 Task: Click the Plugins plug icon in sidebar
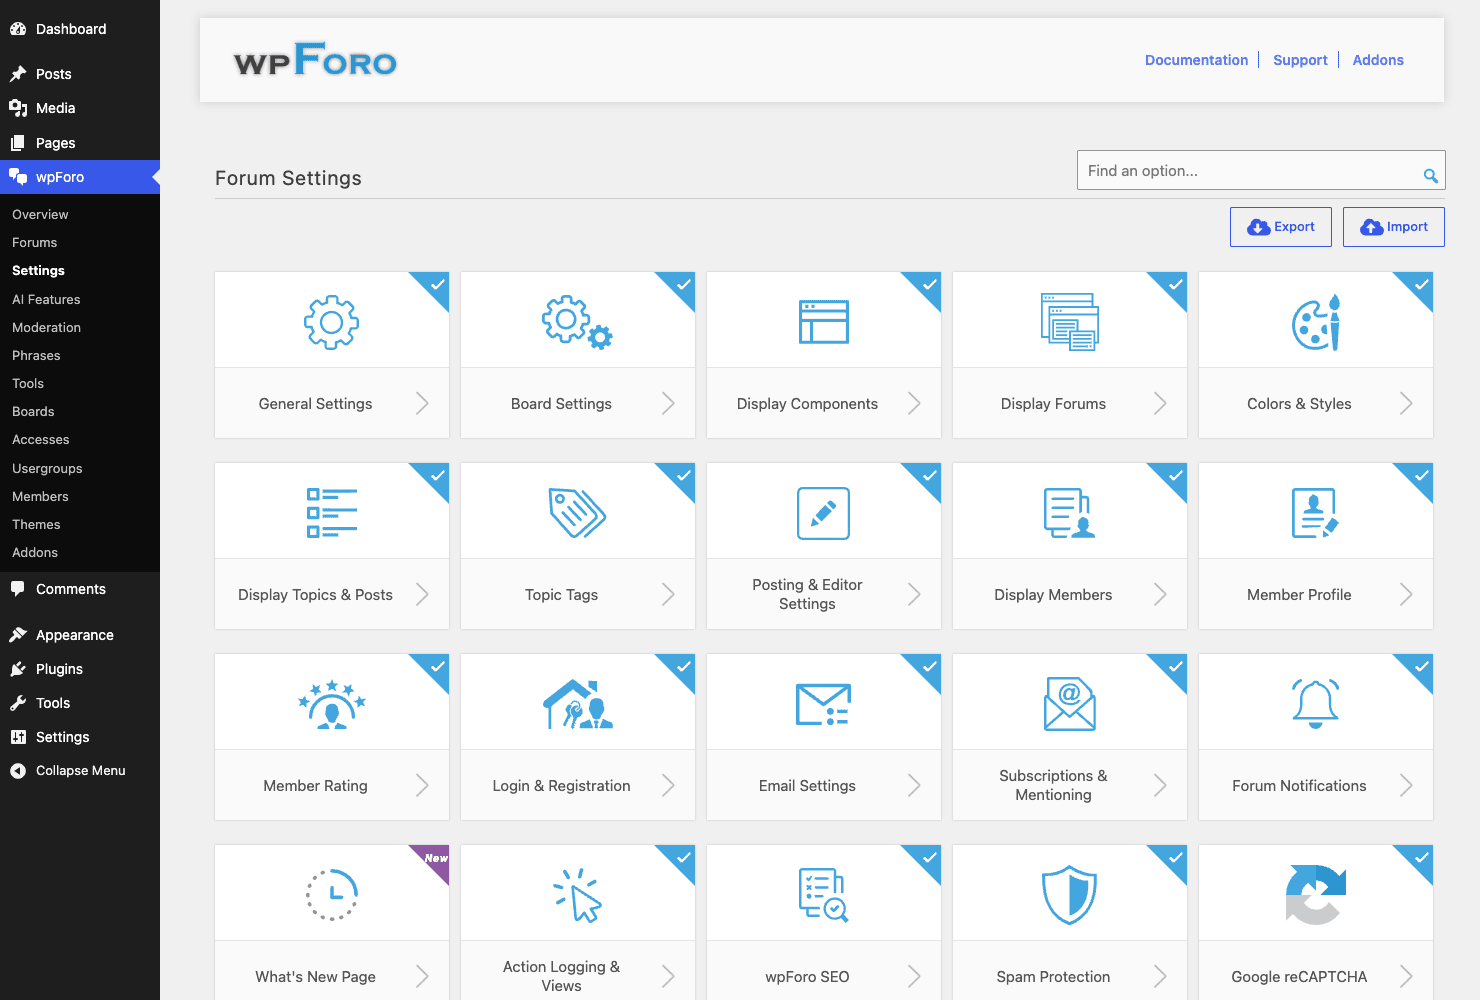18,669
